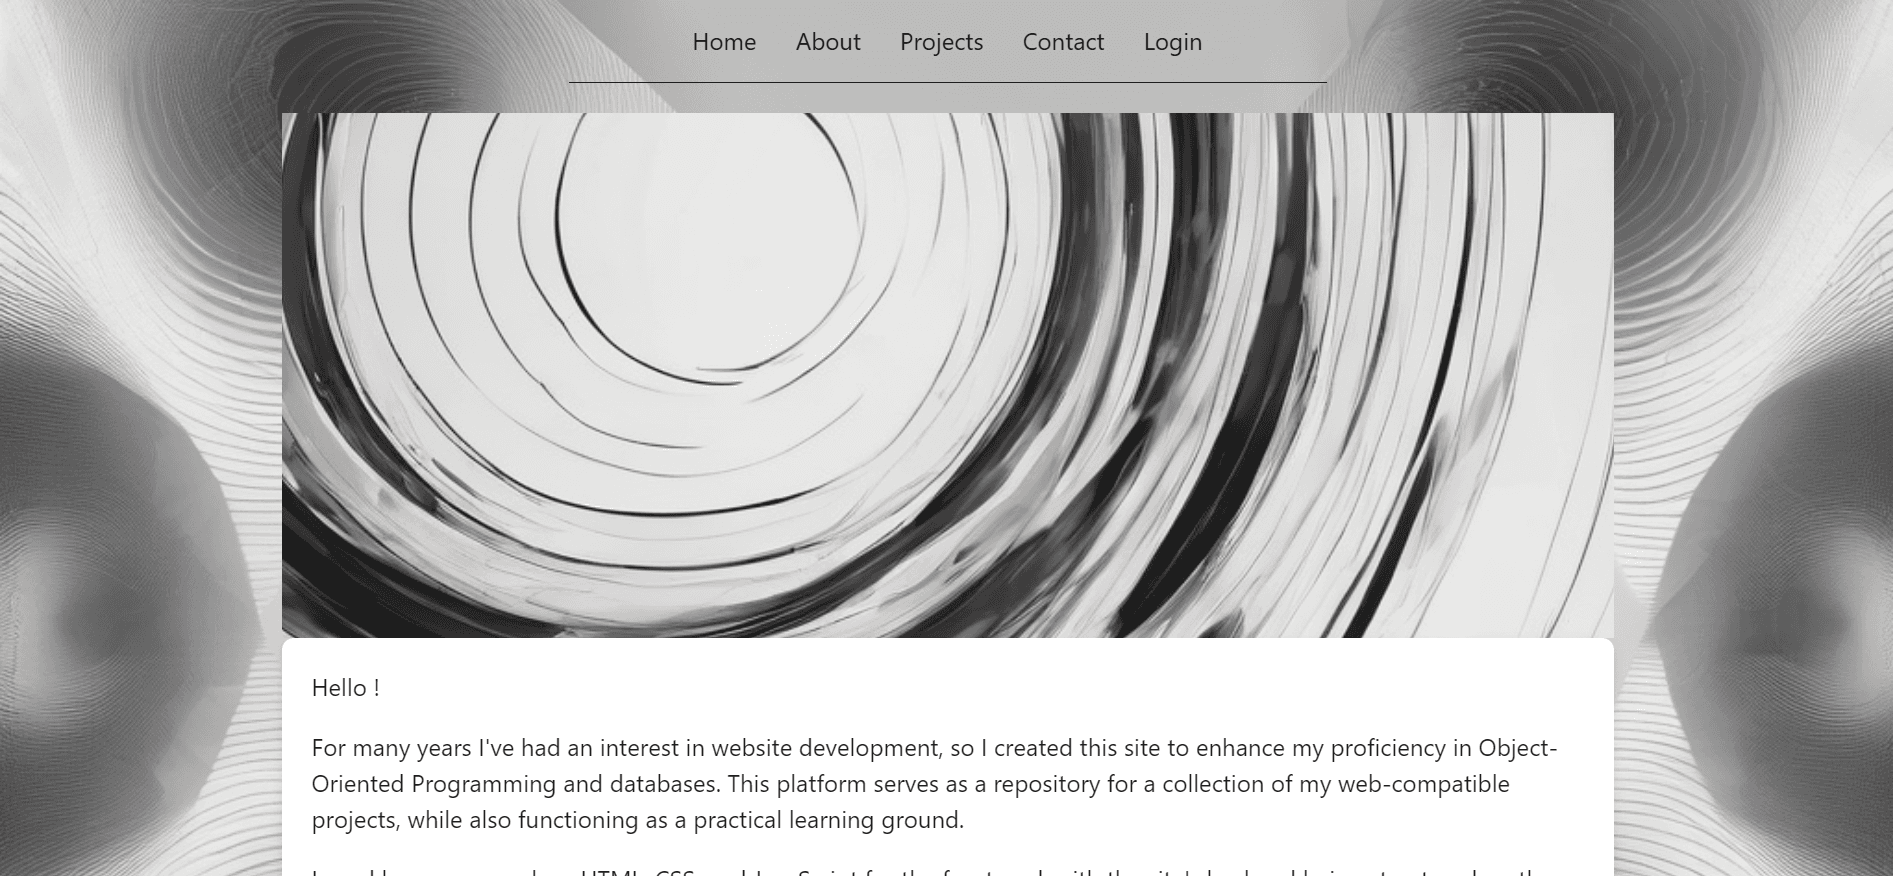The image size is (1893, 876).
Task: Go to the About page
Action: [828, 42]
